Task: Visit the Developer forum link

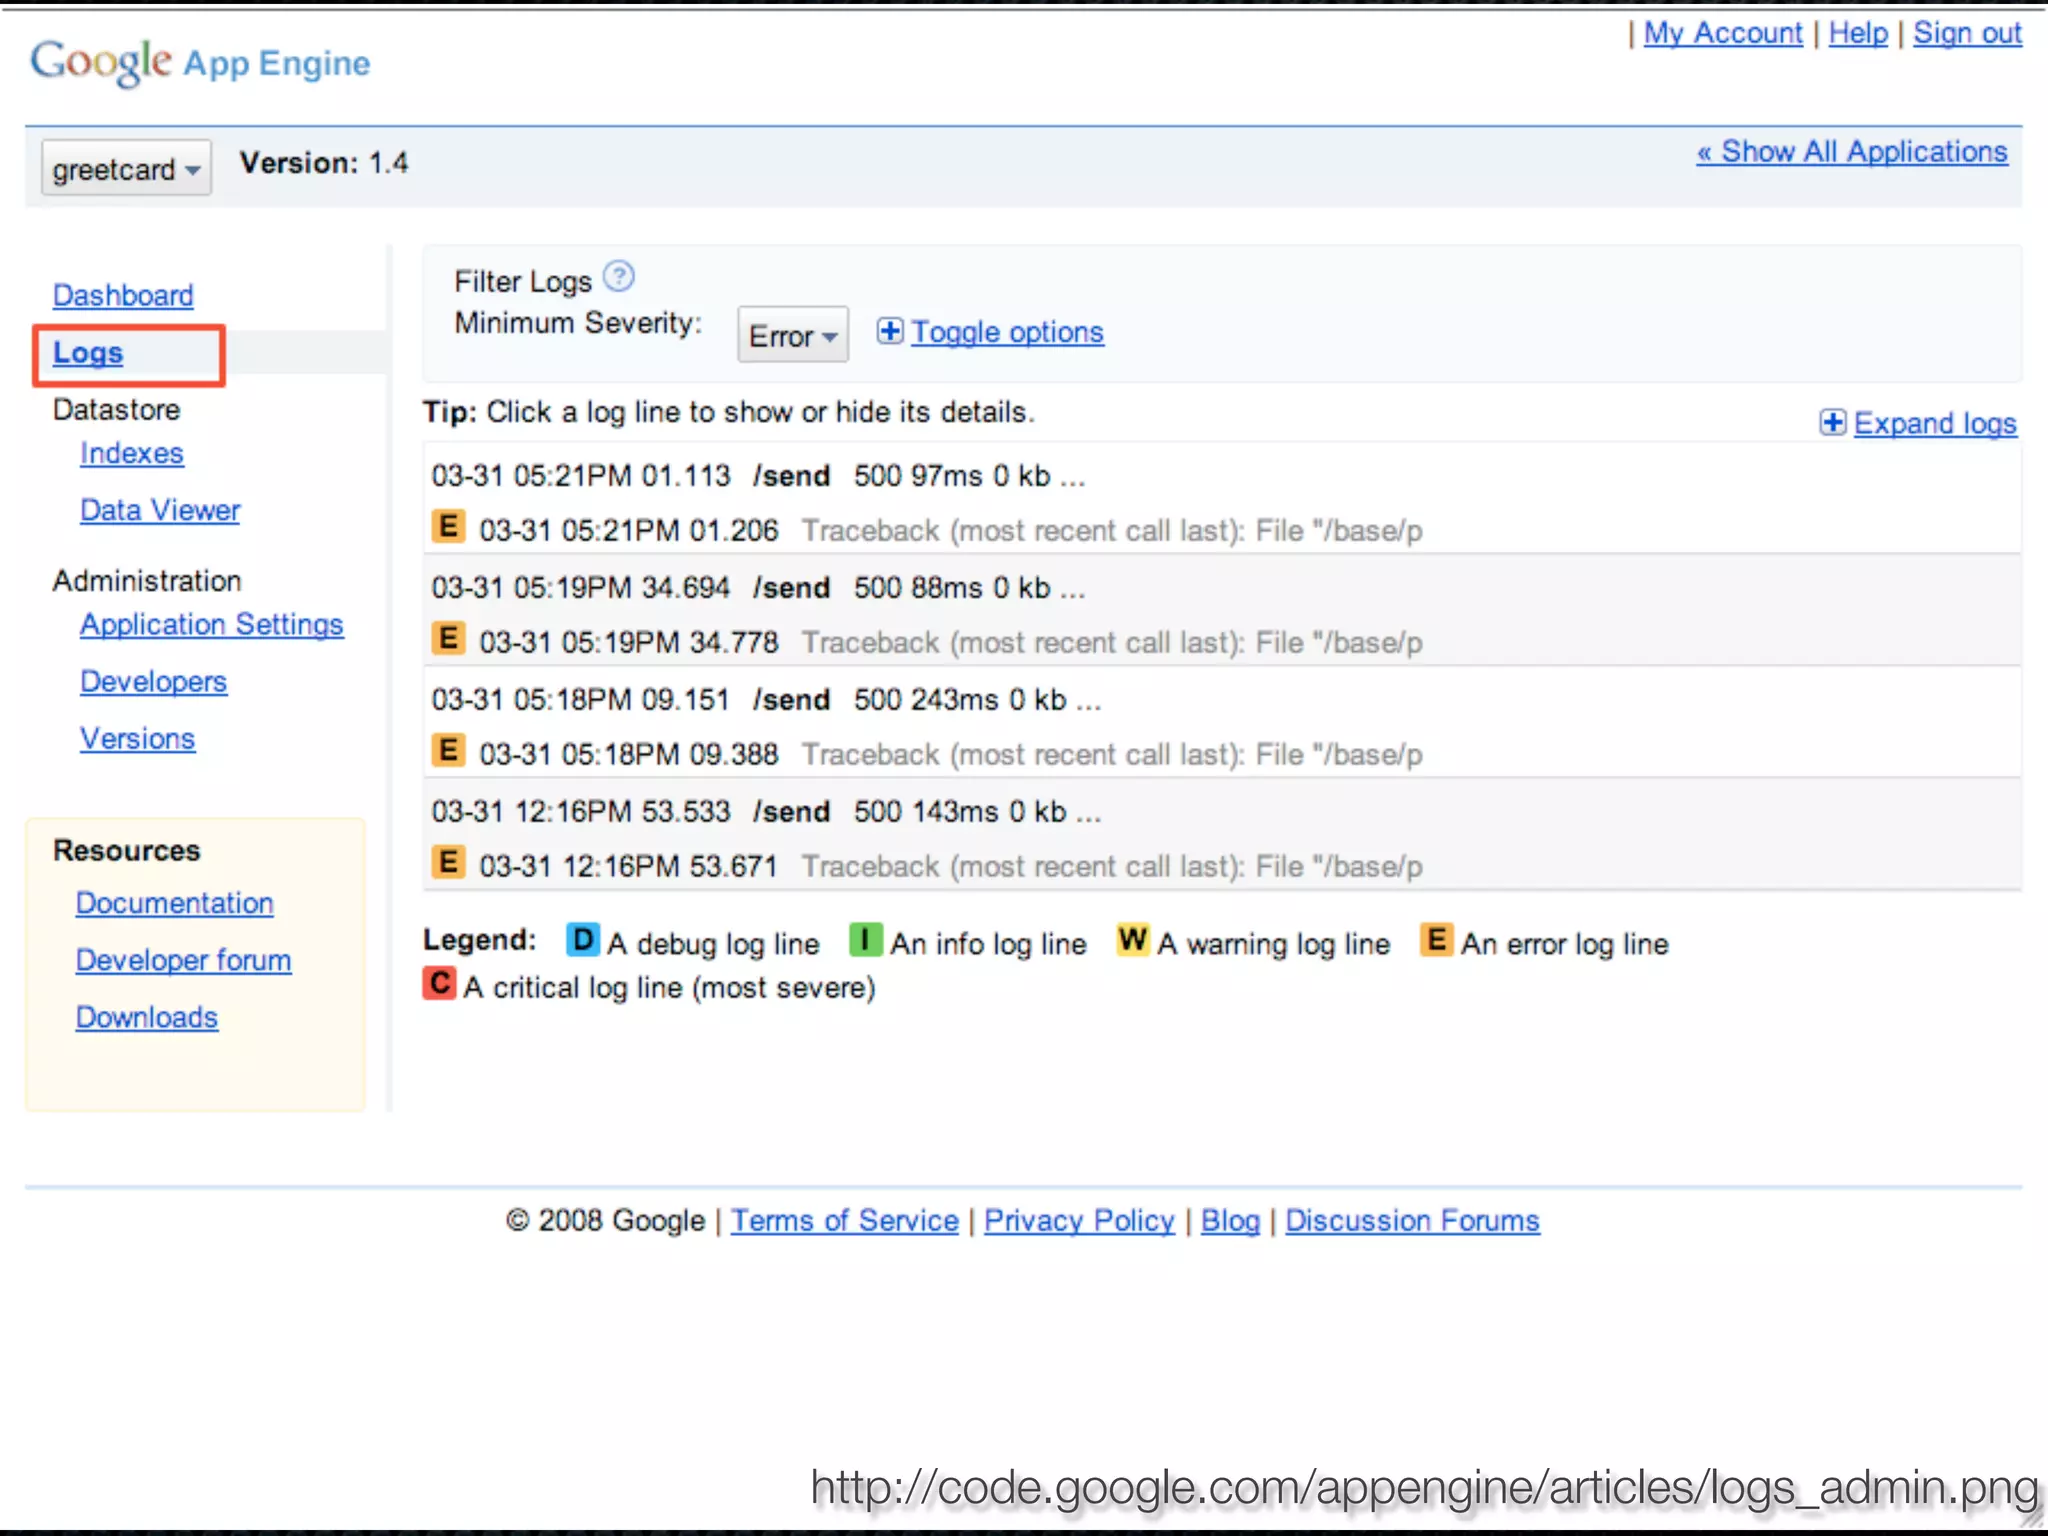Action: pyautogui.click(x=184, y=961)
